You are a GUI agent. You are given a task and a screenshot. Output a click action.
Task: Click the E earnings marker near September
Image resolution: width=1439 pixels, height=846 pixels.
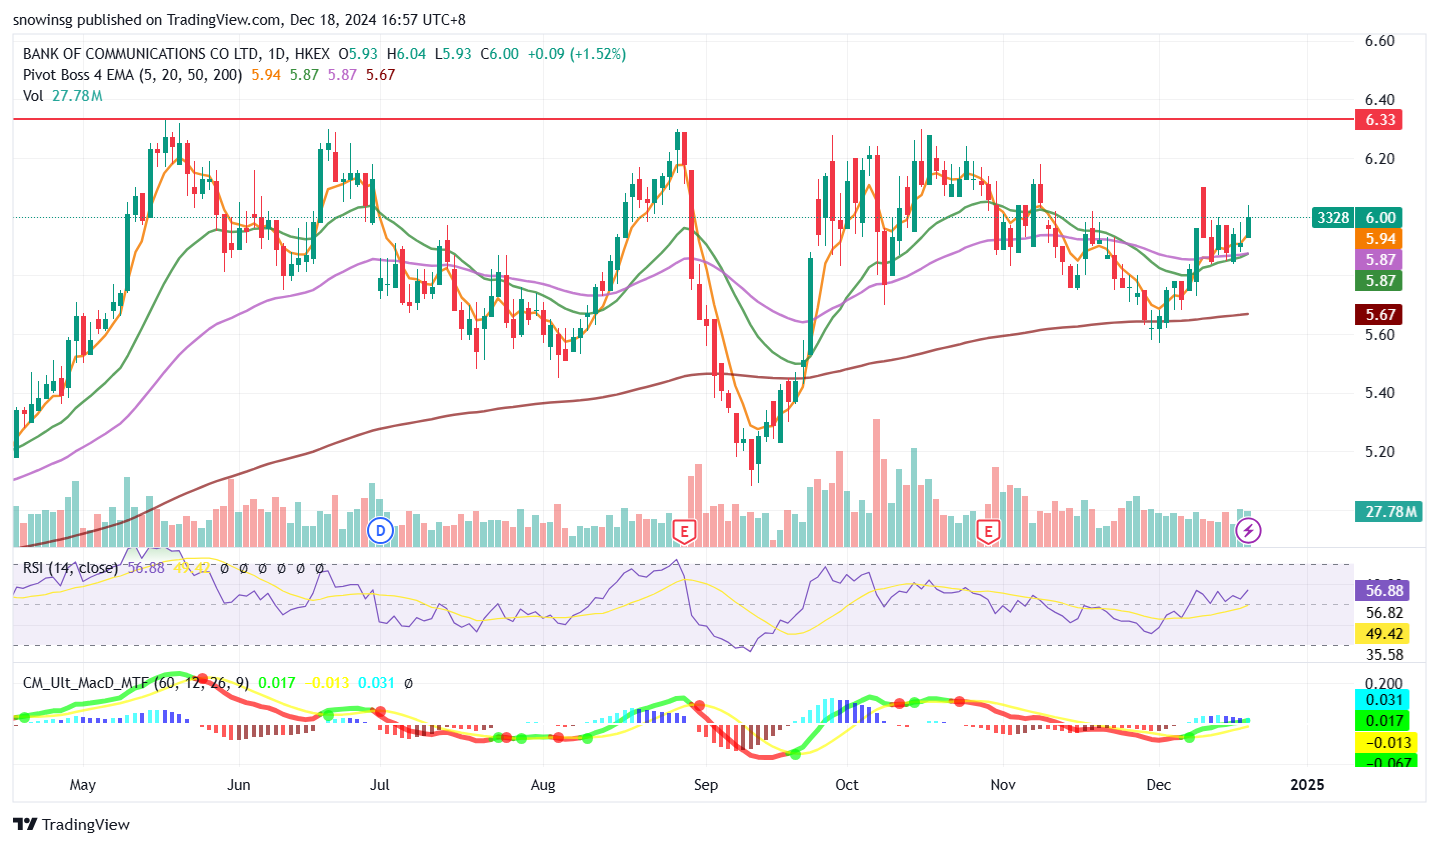684,531
